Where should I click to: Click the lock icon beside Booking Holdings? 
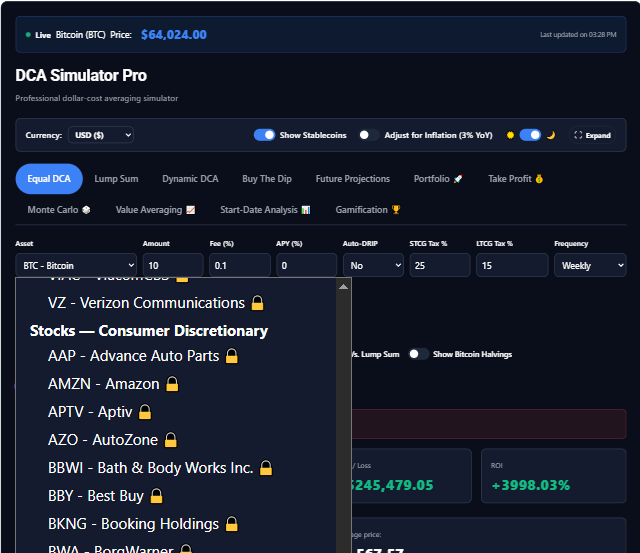pos(231,524)
